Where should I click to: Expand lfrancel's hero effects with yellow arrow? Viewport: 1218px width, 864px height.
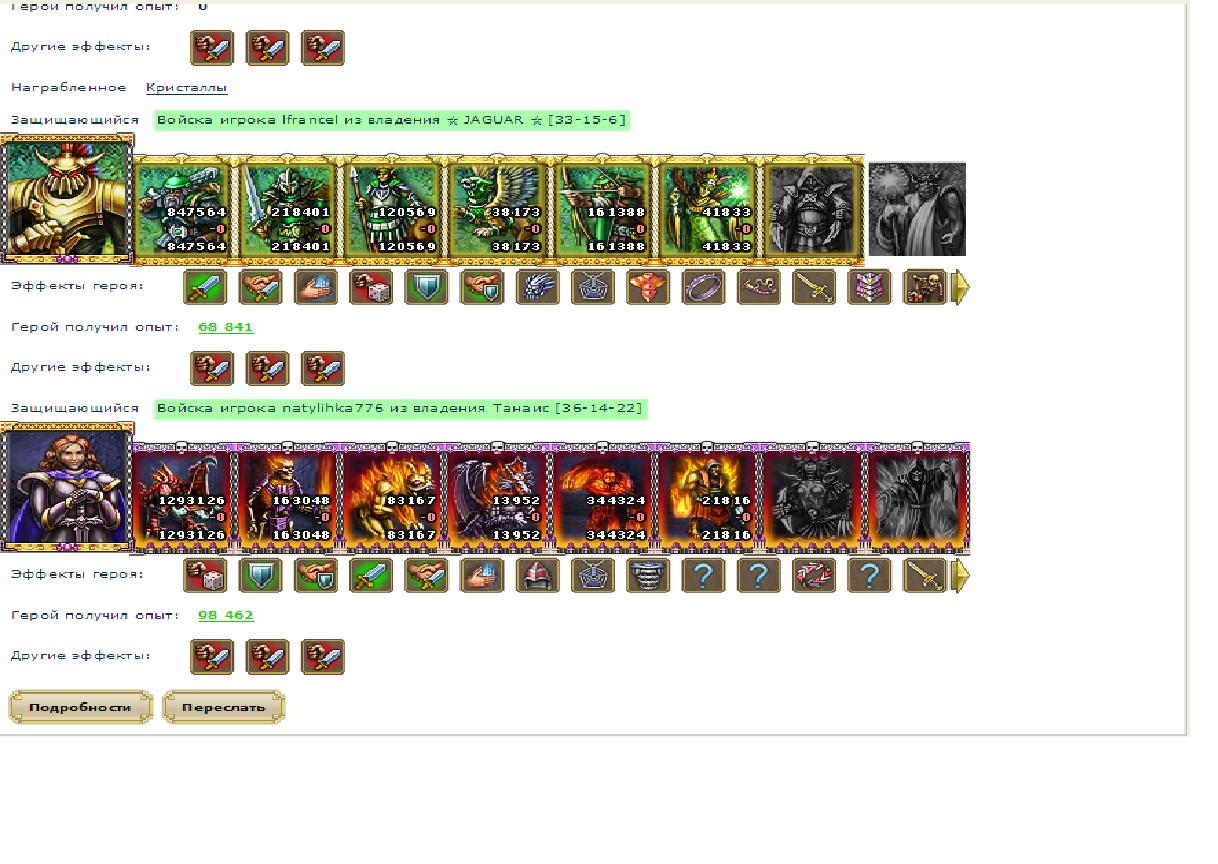pyautogui.click(x=960, y=288)
